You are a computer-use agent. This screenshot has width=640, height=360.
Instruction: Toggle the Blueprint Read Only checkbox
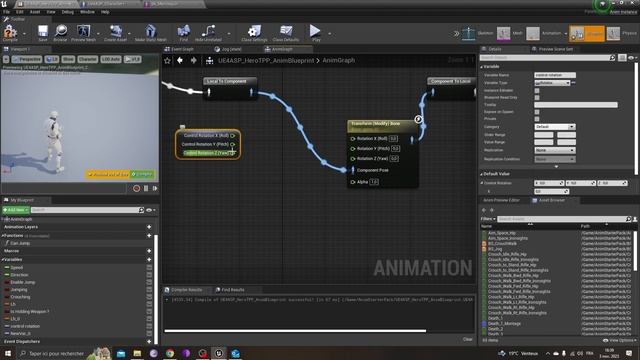pyautogui.click(x=537, y=98)
